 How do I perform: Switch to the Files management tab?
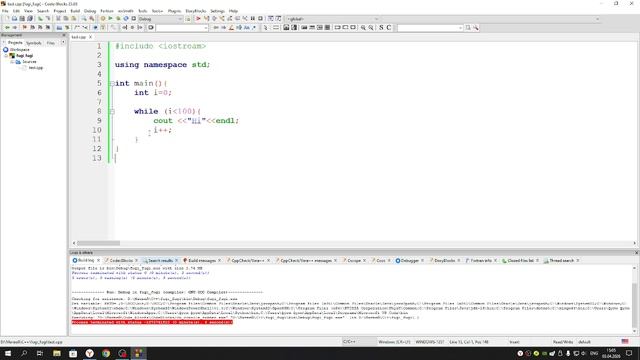click(x=51, y=43)
